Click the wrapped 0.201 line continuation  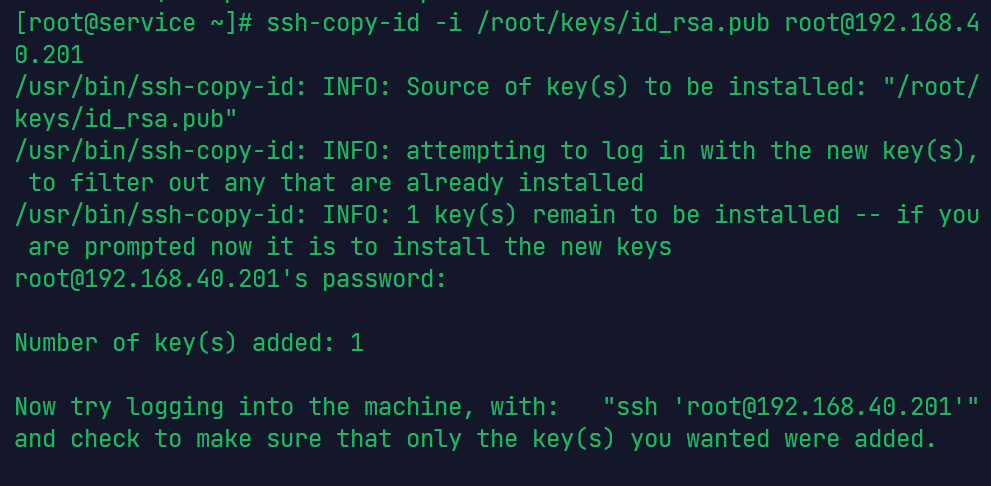click(49, 55)
